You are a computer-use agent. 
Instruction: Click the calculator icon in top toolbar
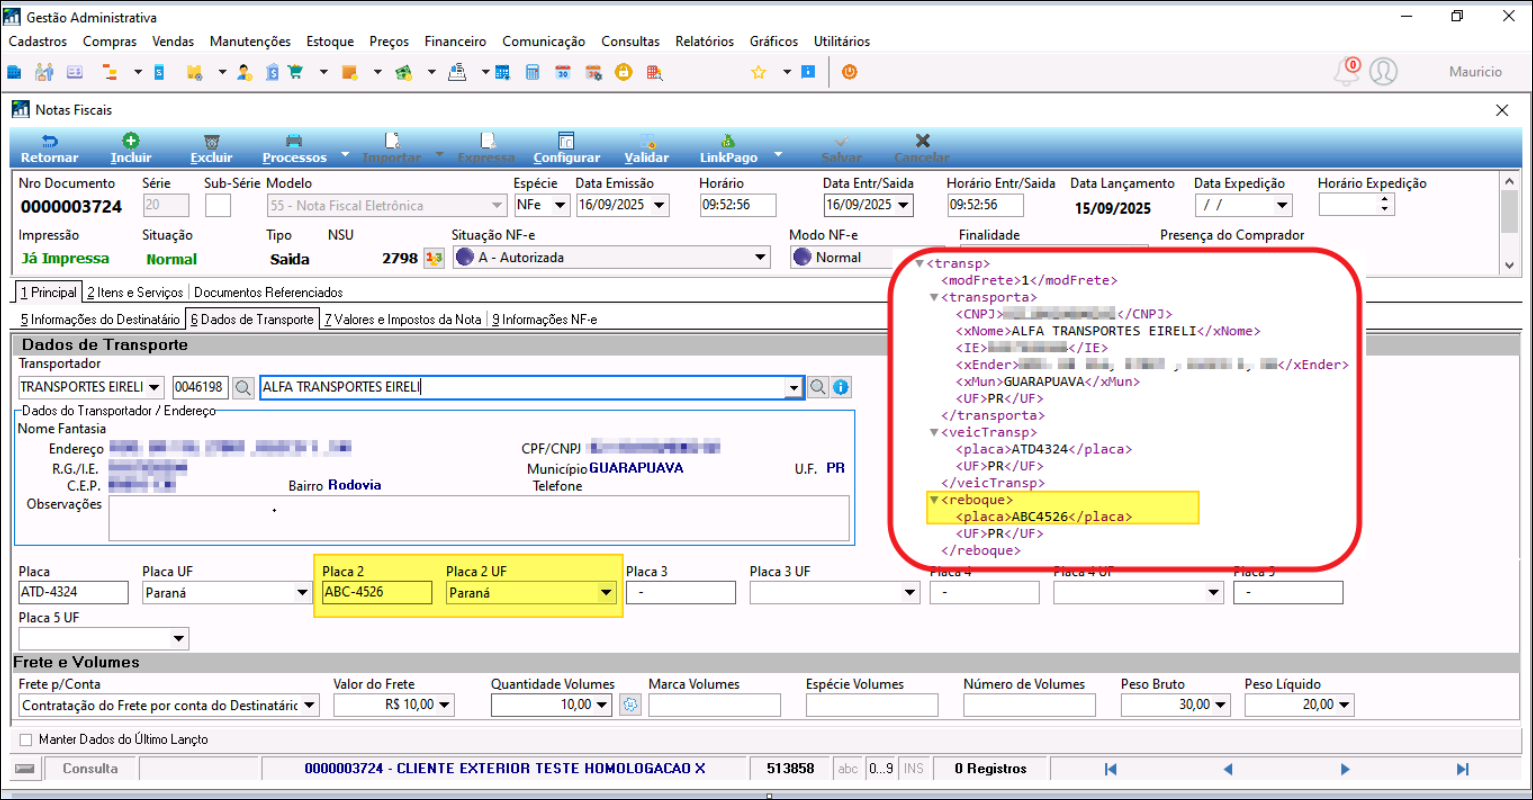click(x=533, y=72)
